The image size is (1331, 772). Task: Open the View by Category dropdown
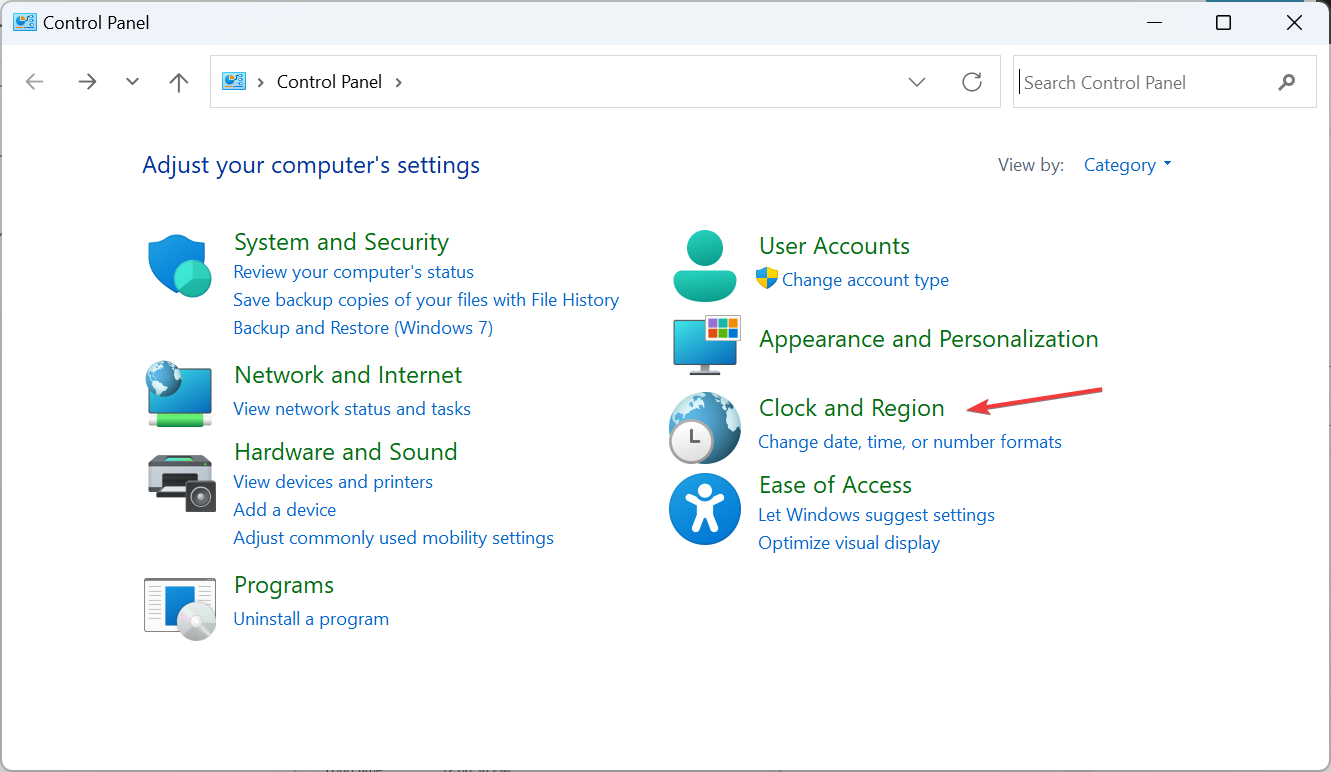coord(1127,165)
